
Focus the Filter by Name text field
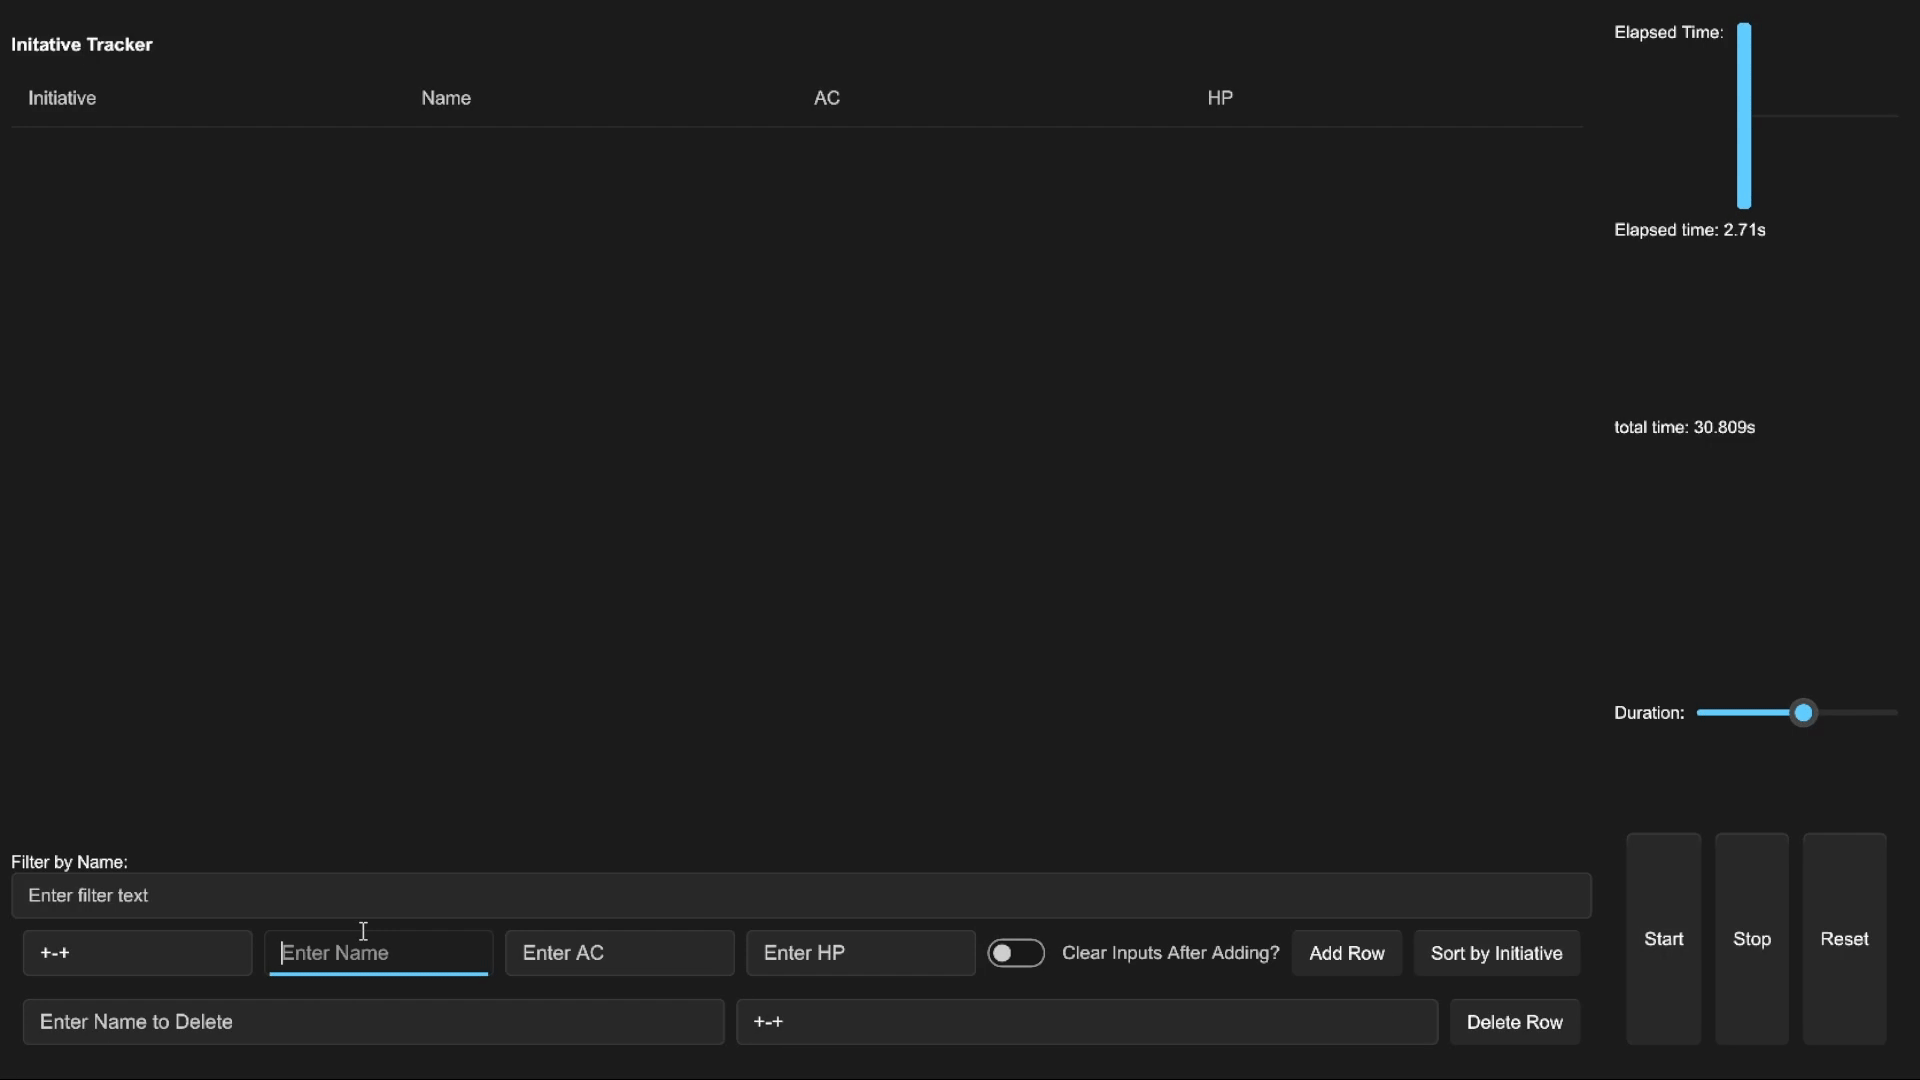coord(801,895)
